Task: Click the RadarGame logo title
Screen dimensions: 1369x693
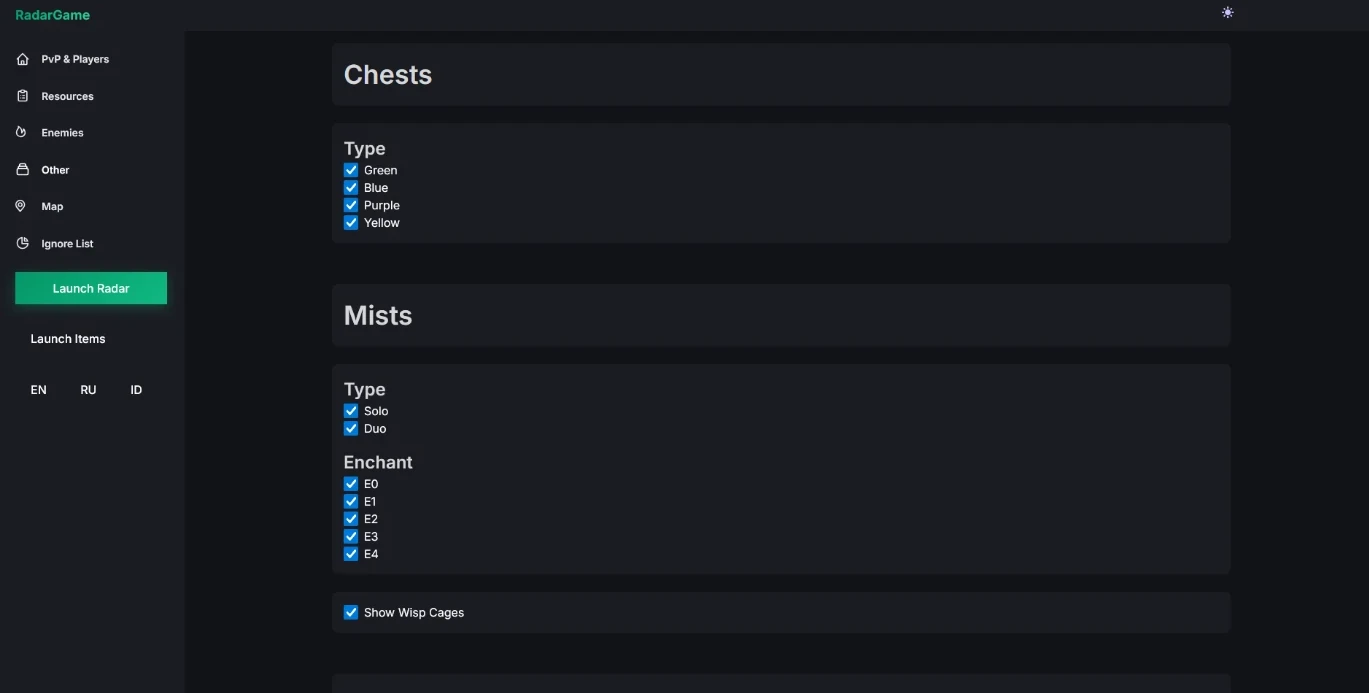Action: (52, 15)
